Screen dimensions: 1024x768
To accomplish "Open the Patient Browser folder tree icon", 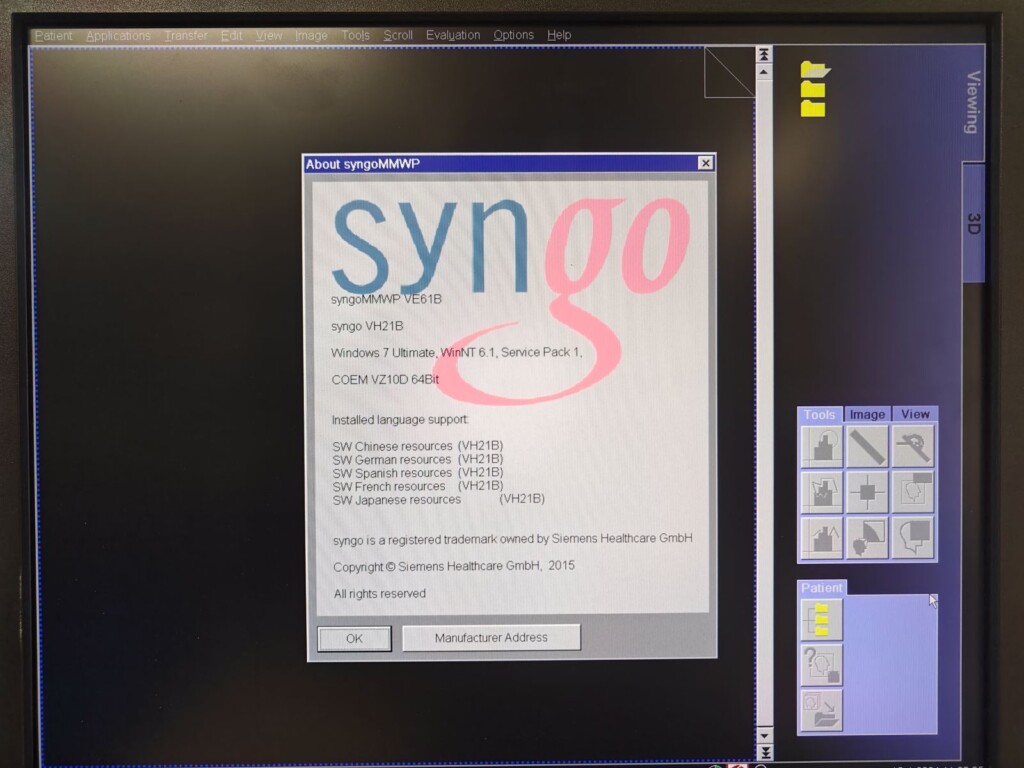I will click(821, 619).
